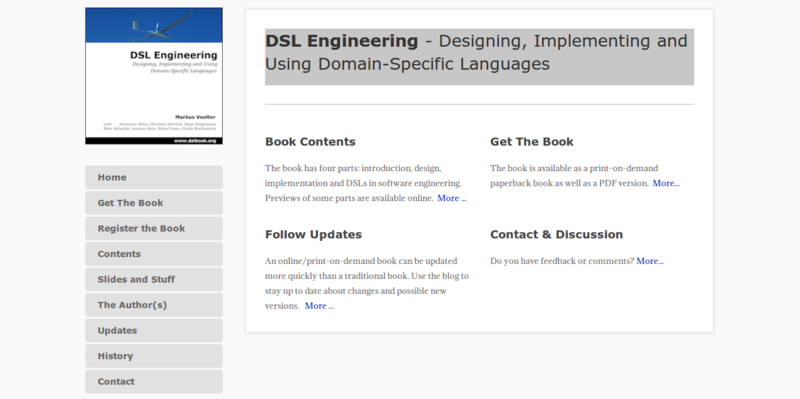Select Contents in the sidebar menu
This screenshot has height=399, width=800.
pyautogui.click(x=154, y=254)
